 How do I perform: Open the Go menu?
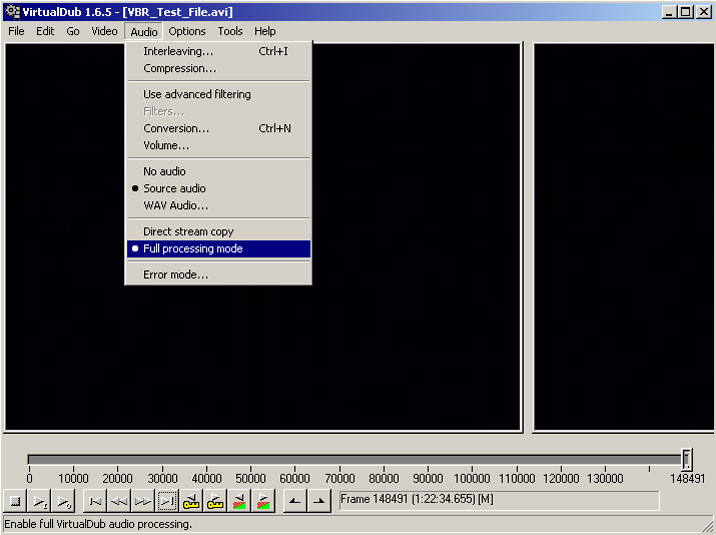(73, 31)
